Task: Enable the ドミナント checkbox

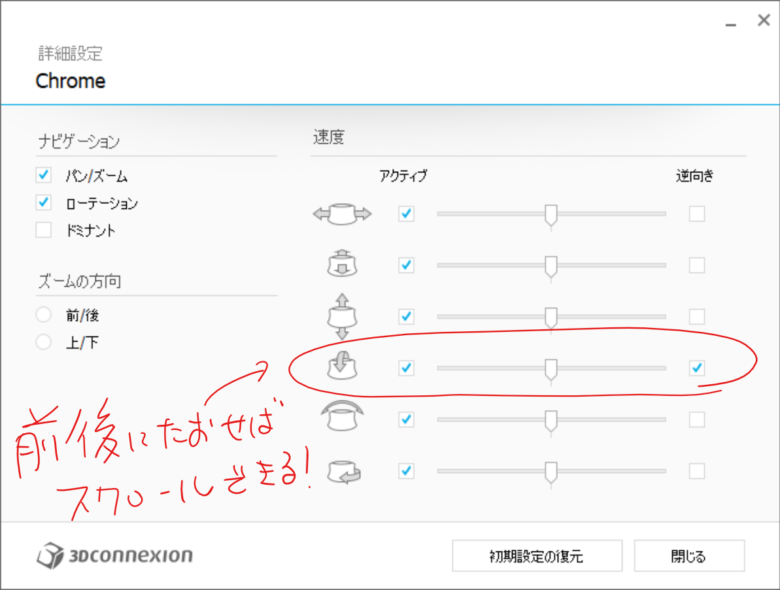Action: pyautogui.click(x=43, y=230)
